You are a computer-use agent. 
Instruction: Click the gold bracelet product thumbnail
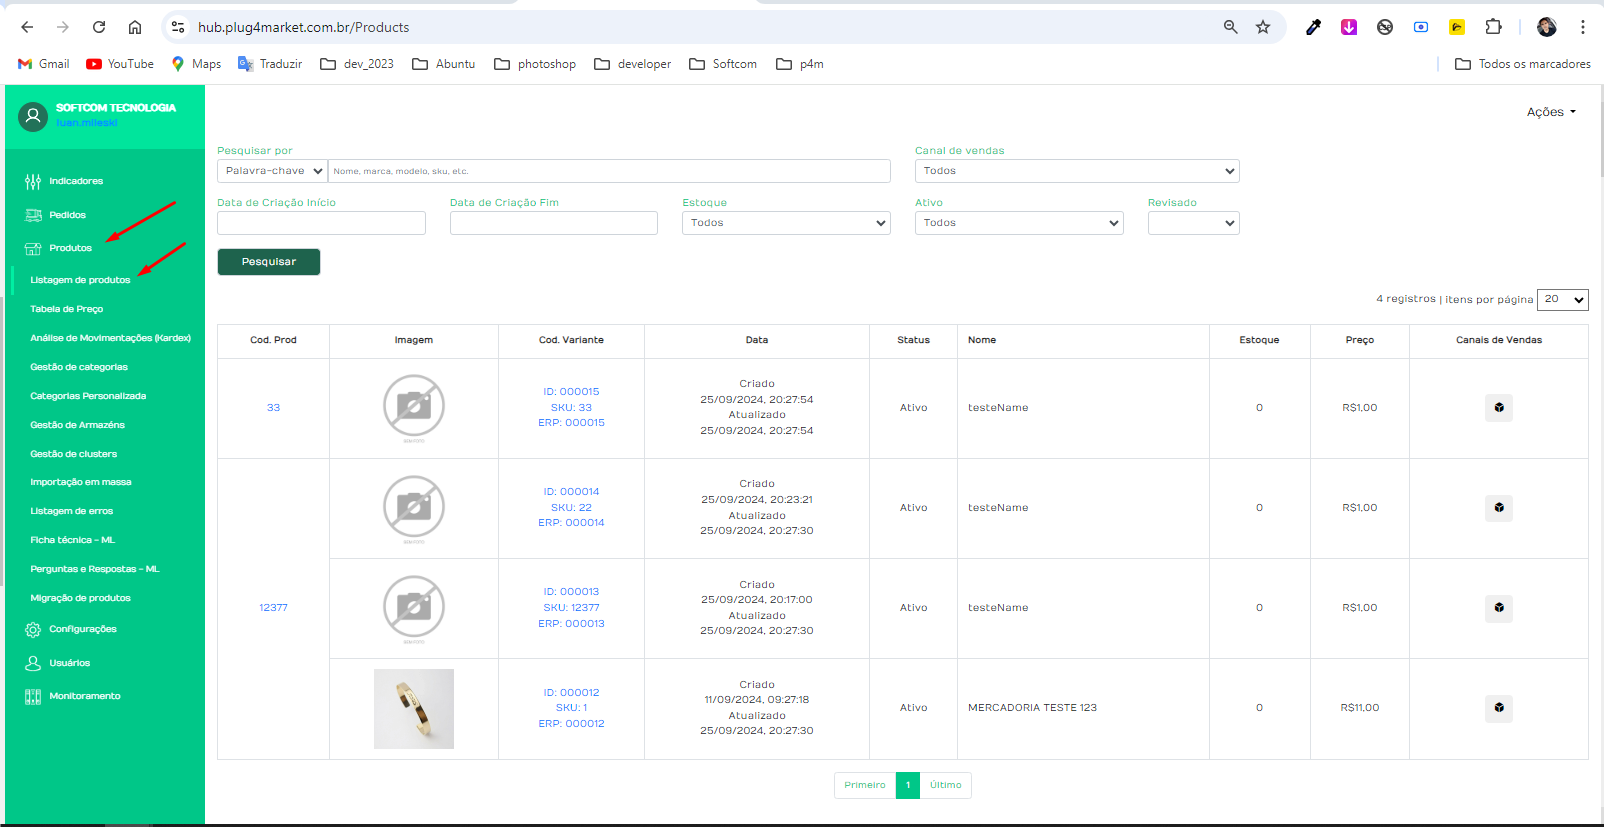coord(414,708)
